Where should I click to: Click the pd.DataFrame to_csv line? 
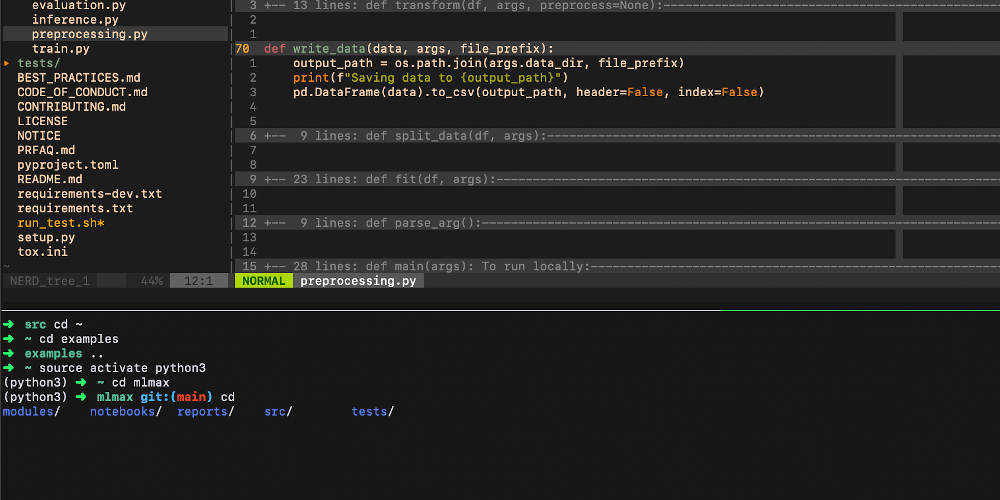[528, 92]
